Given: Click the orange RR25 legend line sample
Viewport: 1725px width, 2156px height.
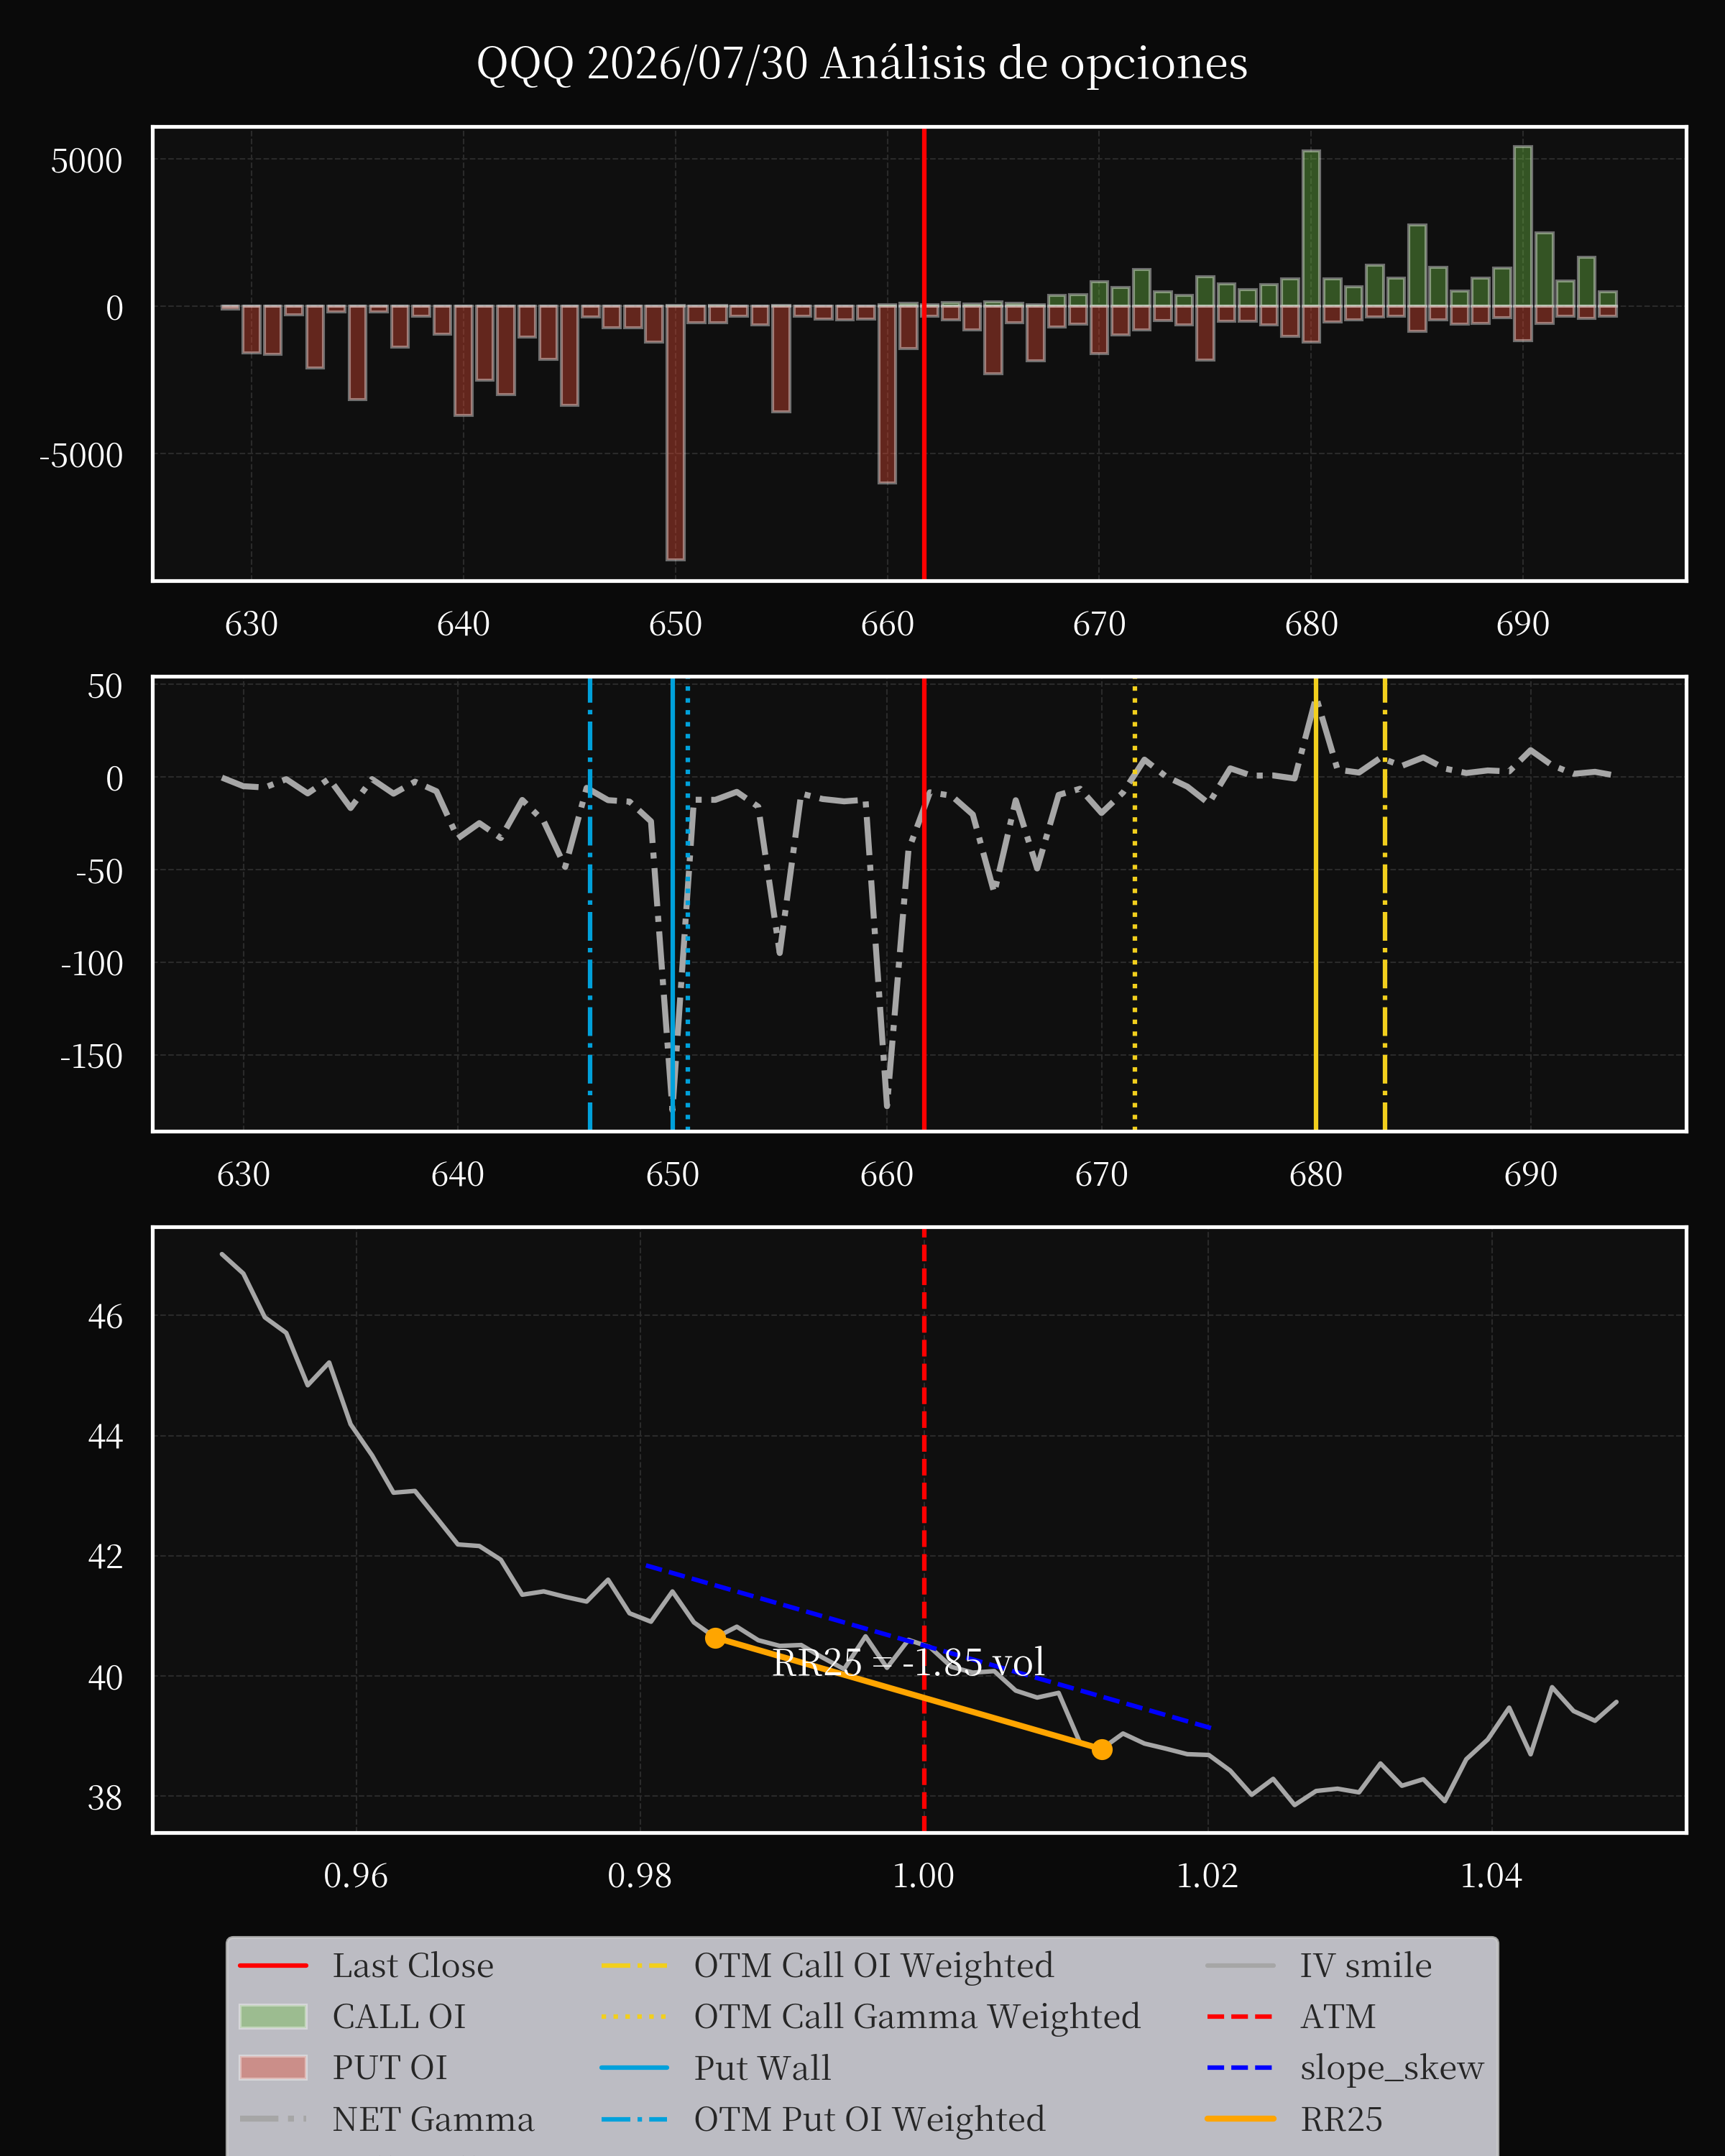Looking at the screenshot, I should pyautogui.click(x=1241, y=2119).
